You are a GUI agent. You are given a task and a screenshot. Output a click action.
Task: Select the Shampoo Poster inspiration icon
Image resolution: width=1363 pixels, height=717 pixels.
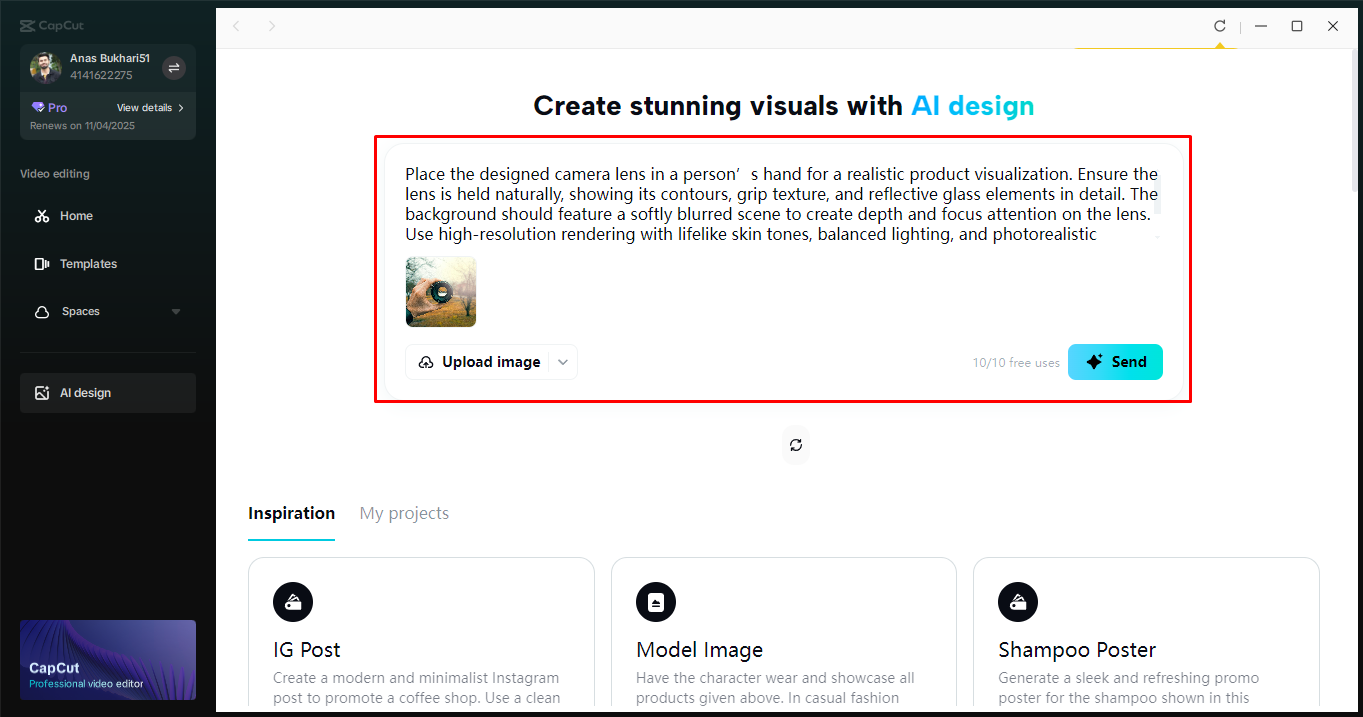1018,602
